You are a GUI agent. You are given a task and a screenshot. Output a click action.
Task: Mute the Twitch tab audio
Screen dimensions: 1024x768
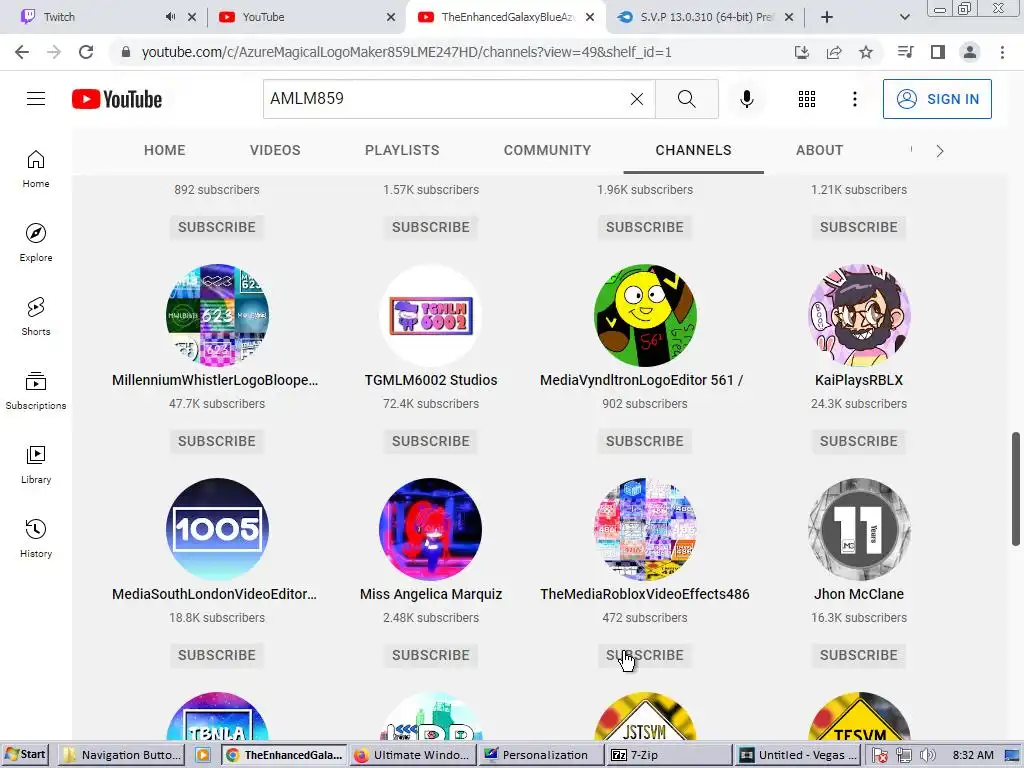[170, 17]
